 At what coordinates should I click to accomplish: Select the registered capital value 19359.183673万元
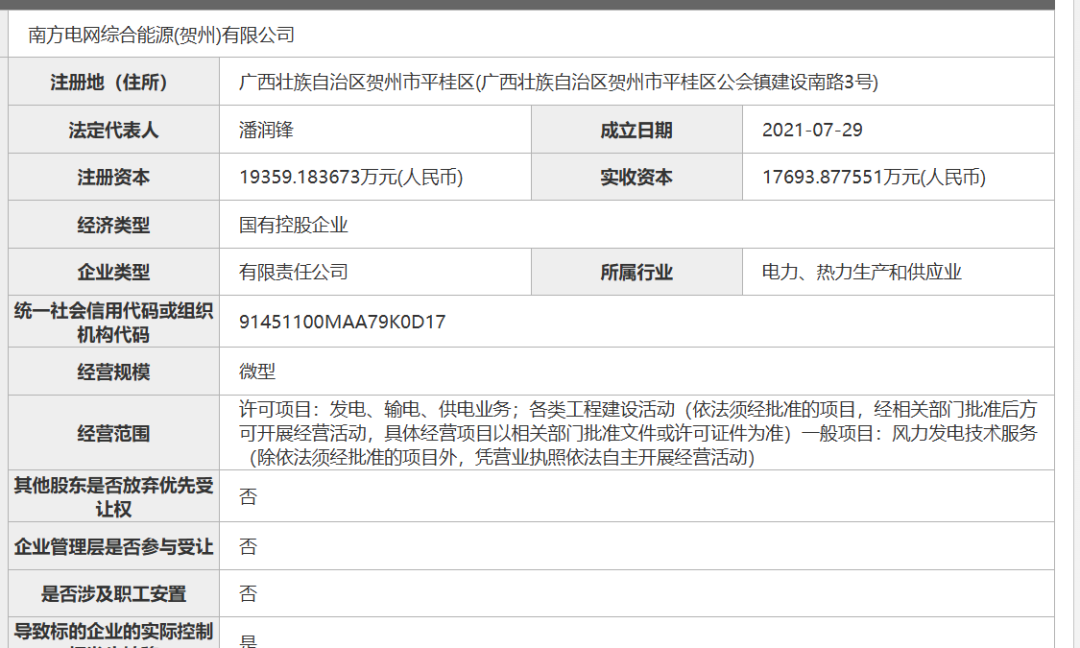pos(351,177)
